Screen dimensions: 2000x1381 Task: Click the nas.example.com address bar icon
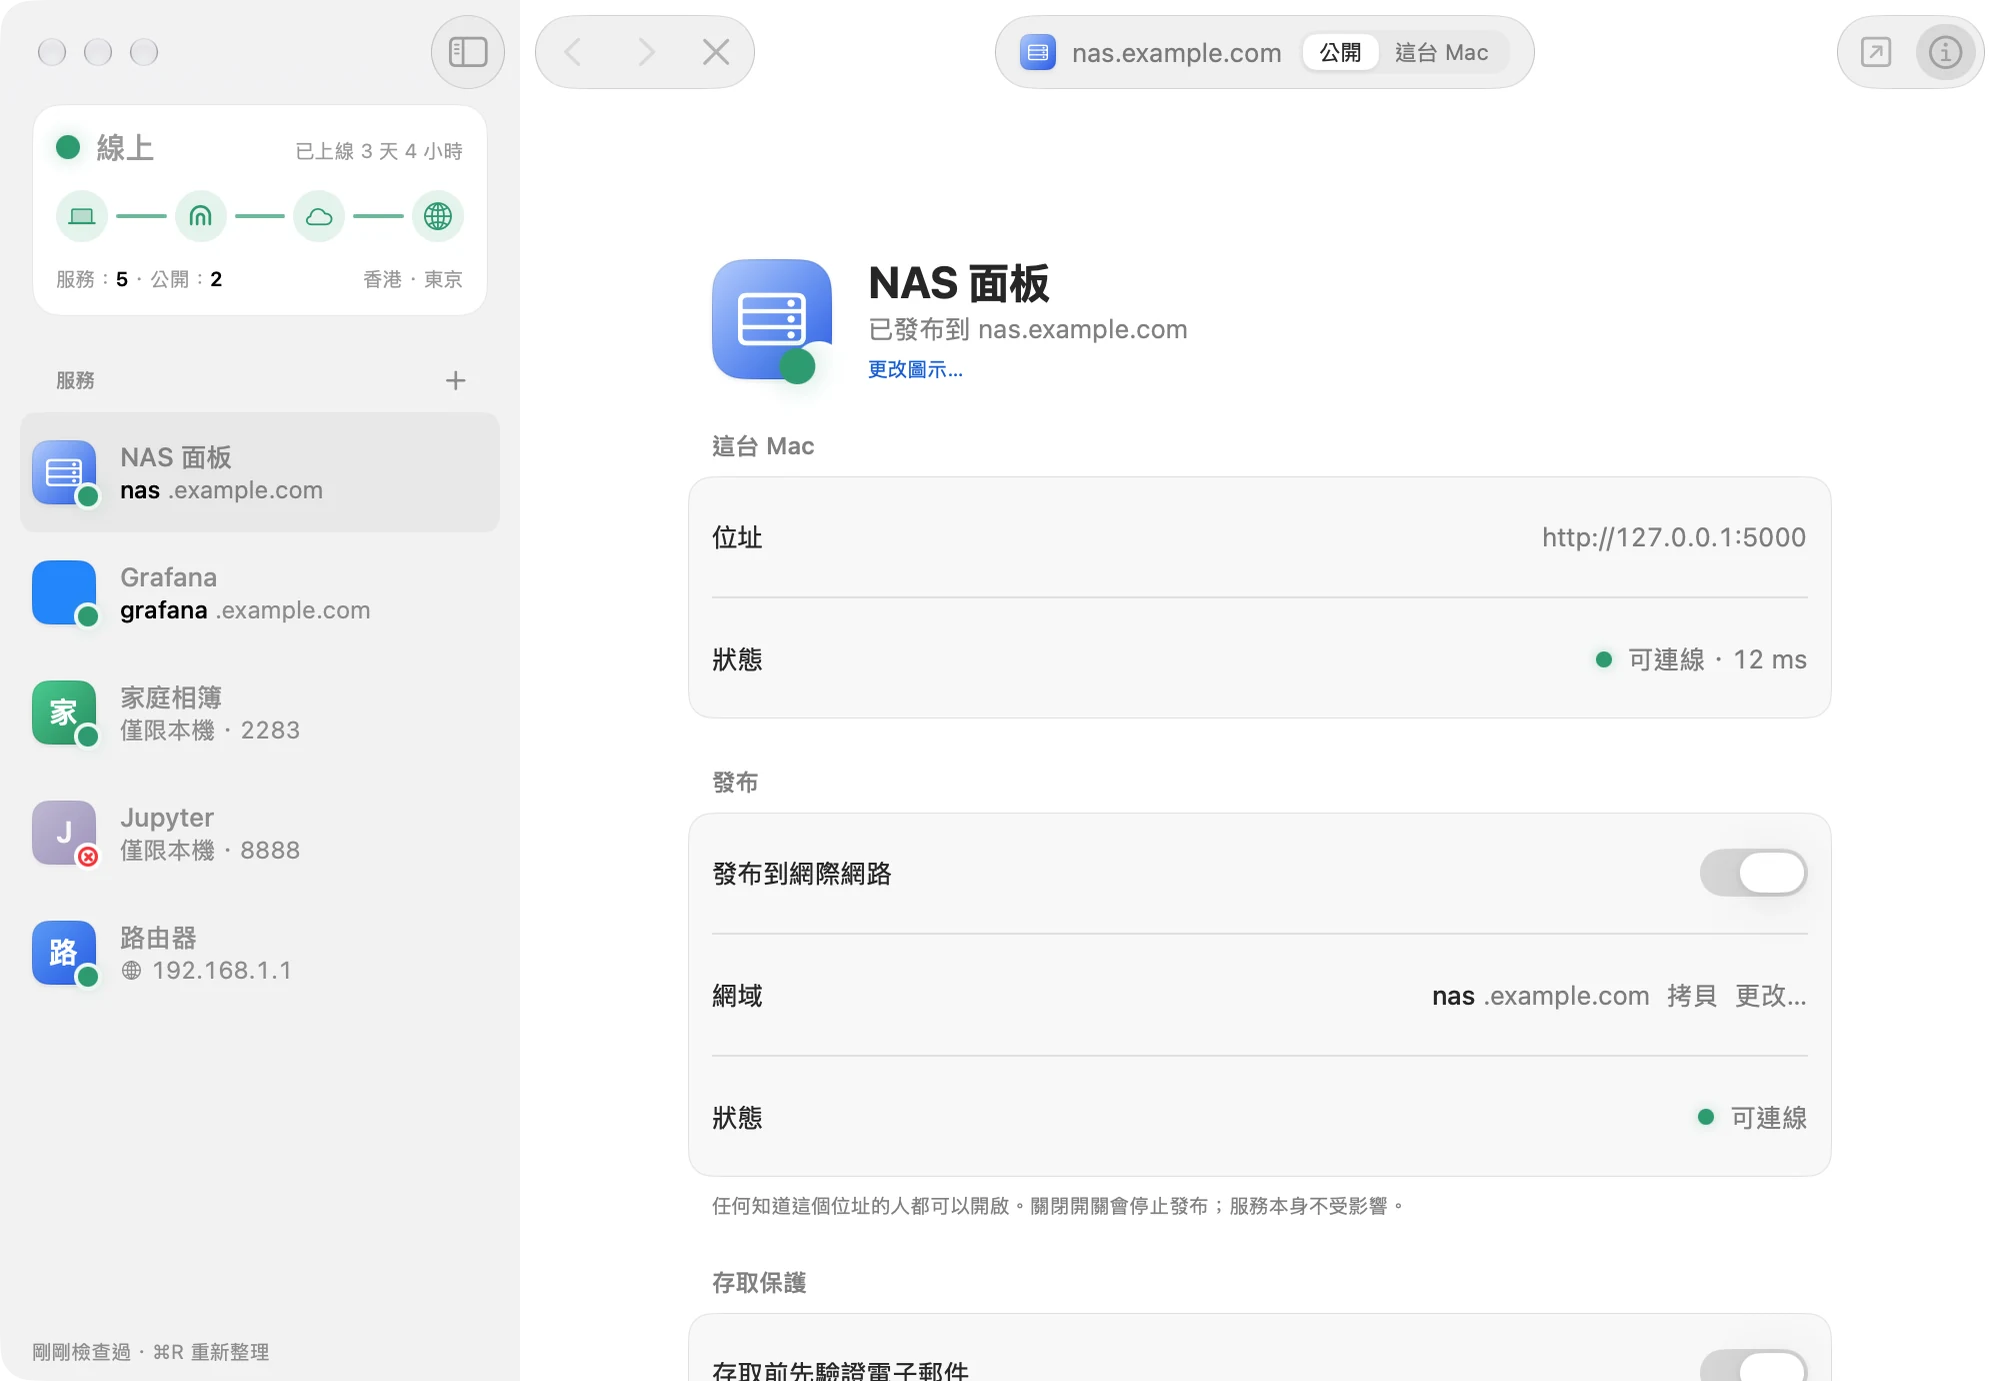pos(1037,52)
